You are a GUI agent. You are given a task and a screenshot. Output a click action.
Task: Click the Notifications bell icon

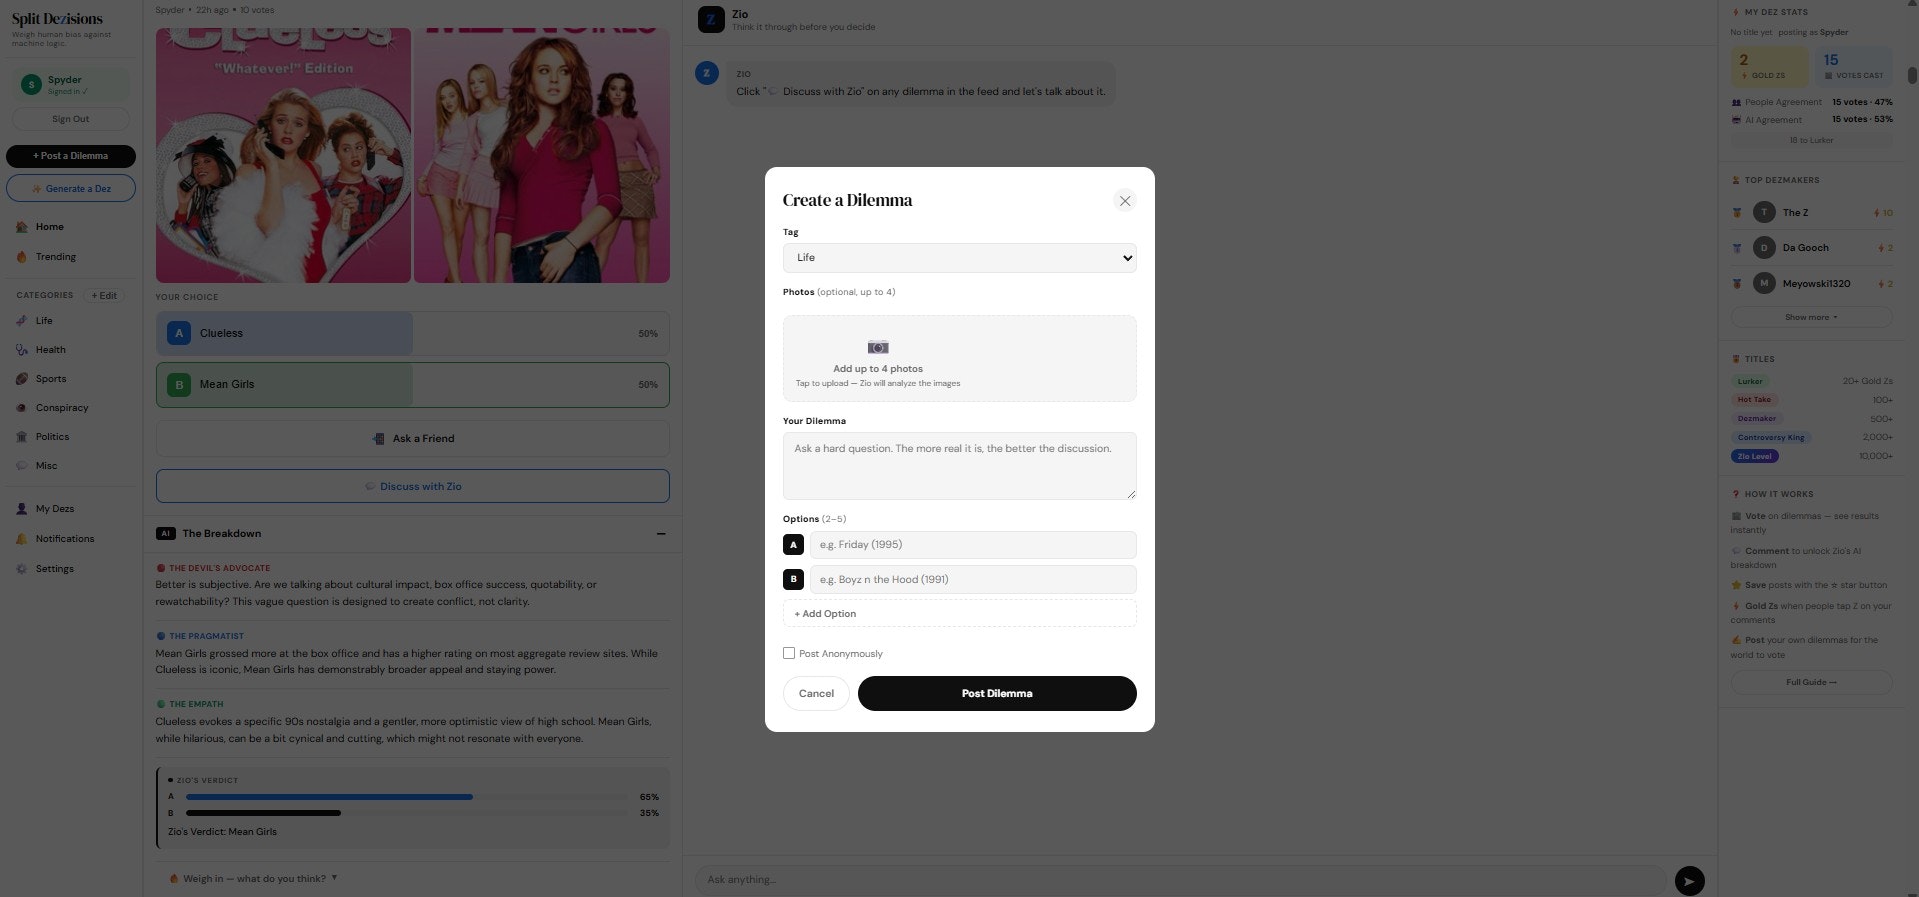click(x=22, y=539)
